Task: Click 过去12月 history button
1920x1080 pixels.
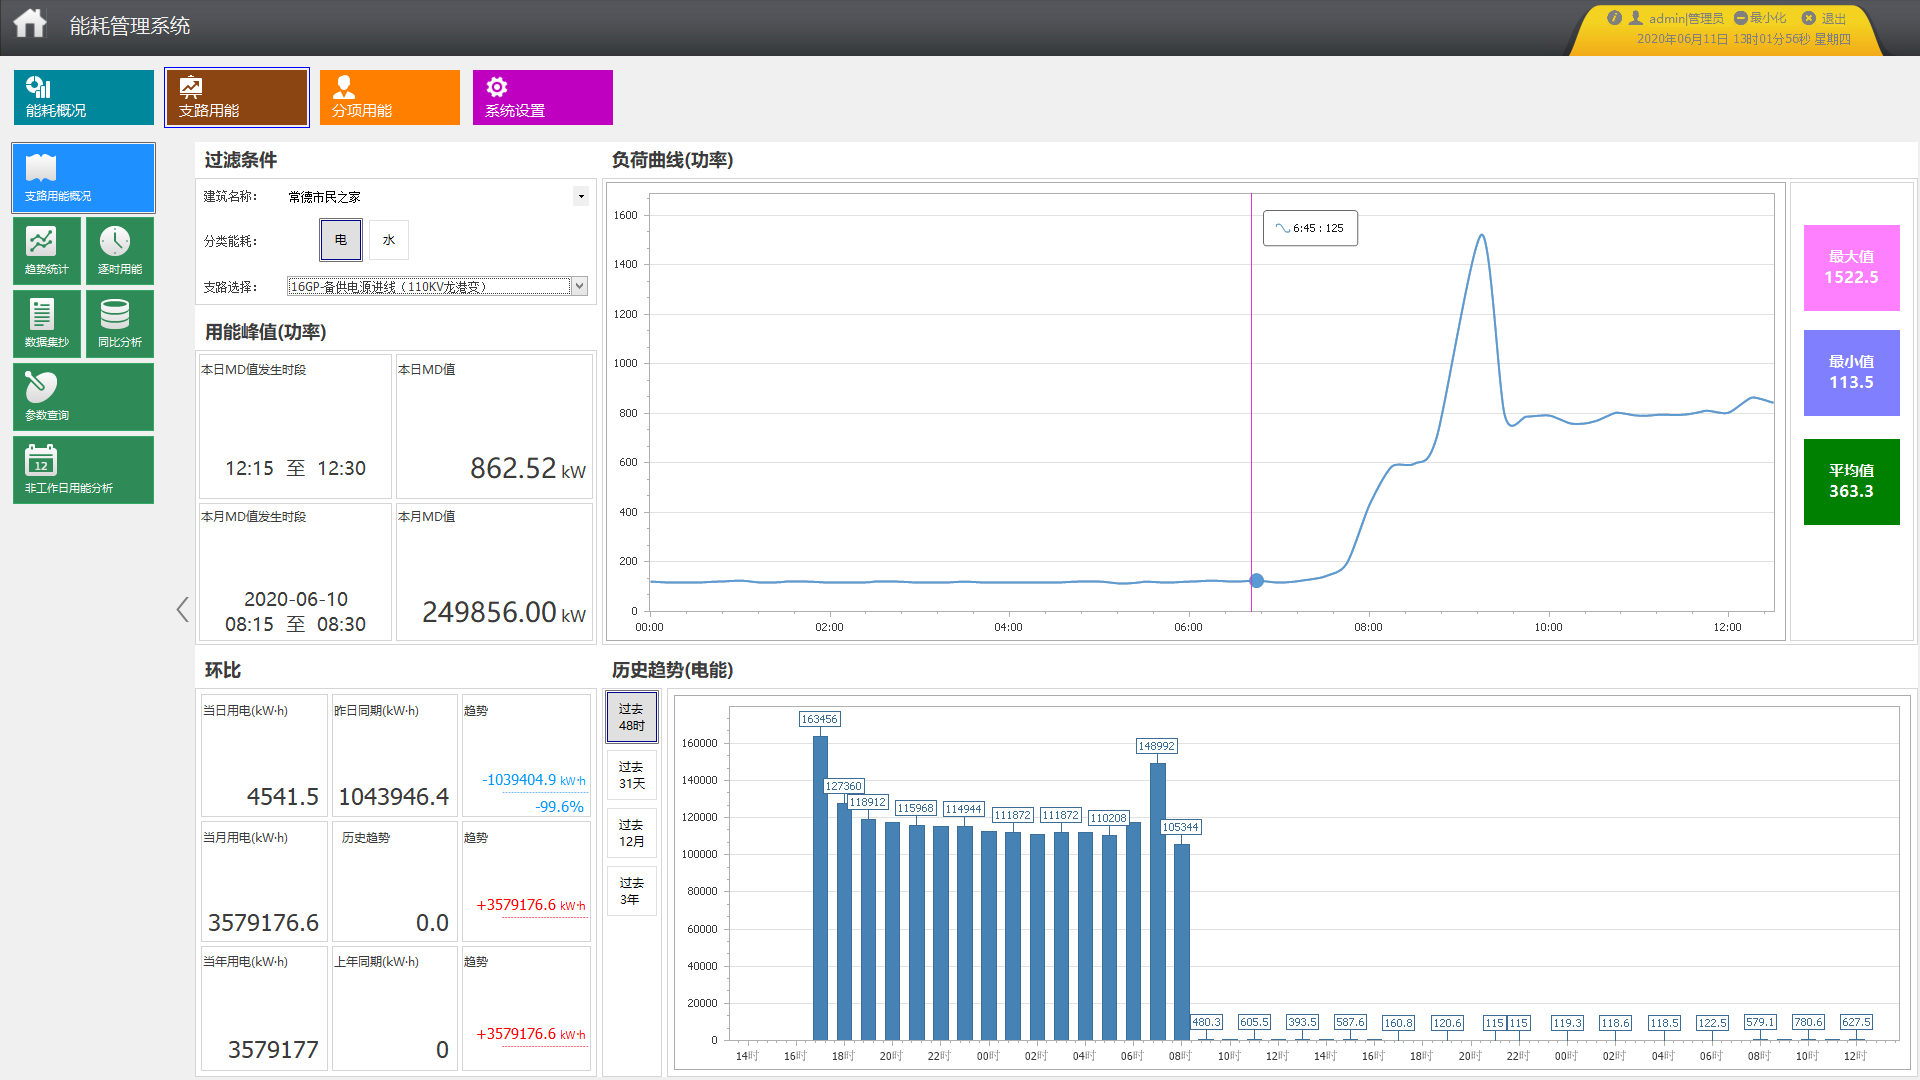Action: point(631,833)
